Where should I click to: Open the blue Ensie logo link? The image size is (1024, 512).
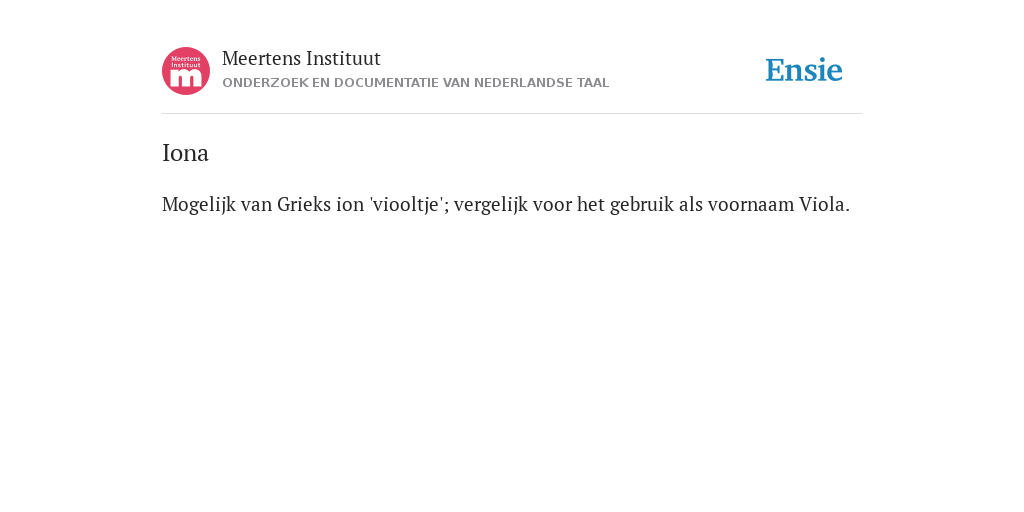point(804,70)
